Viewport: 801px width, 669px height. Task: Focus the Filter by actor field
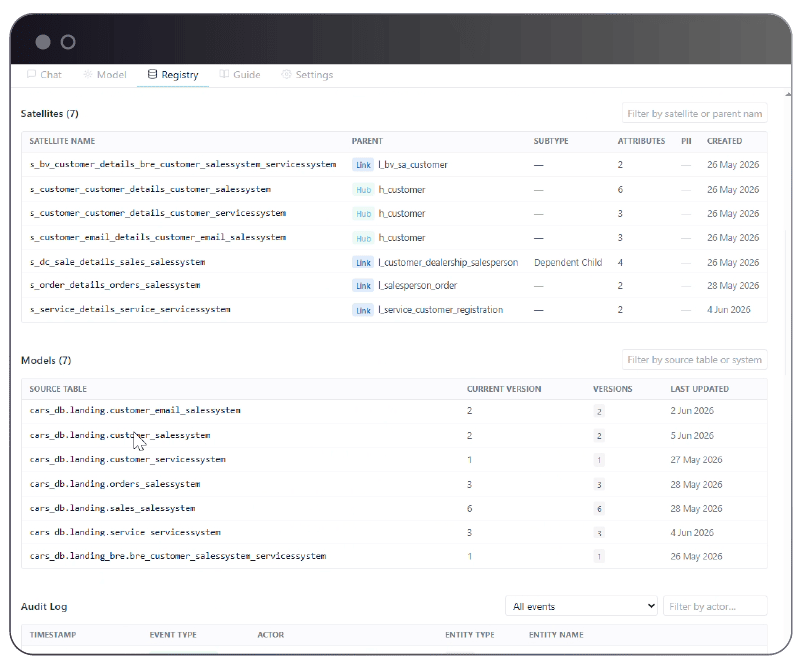point(715,606)
